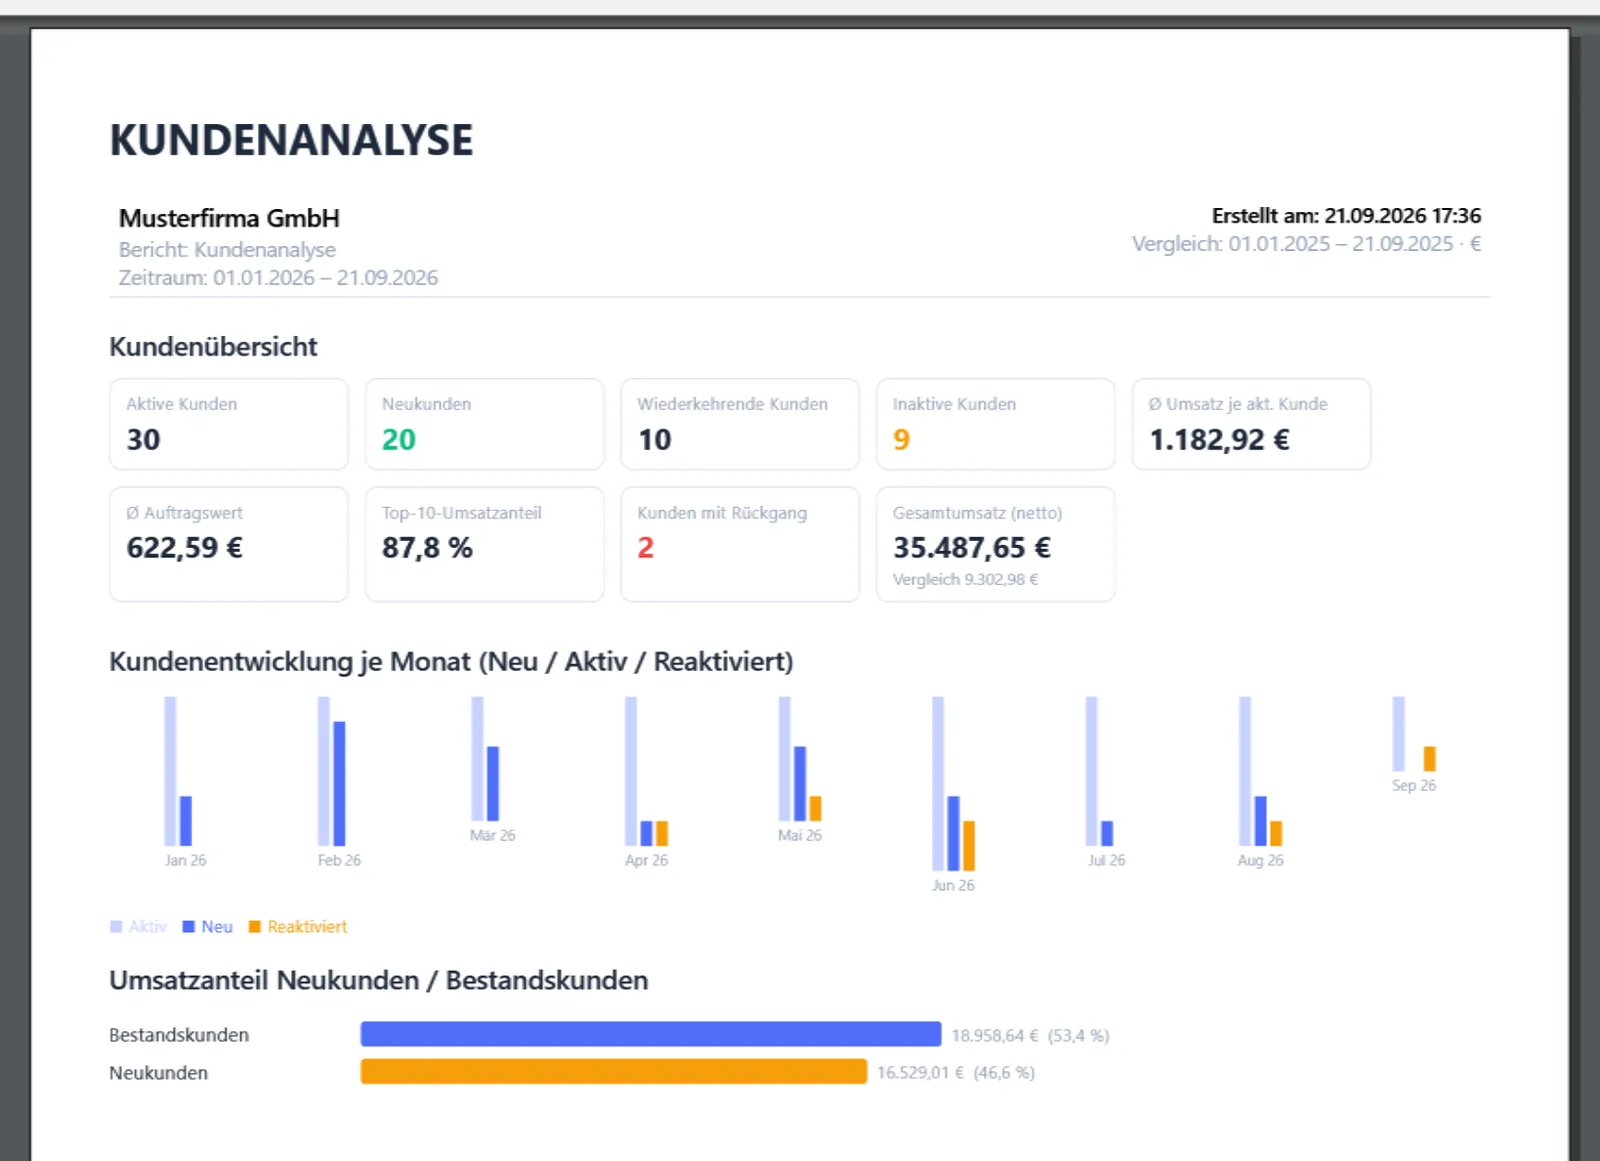
Task: Click the Bestandskunden row label
Action: 179,1035
